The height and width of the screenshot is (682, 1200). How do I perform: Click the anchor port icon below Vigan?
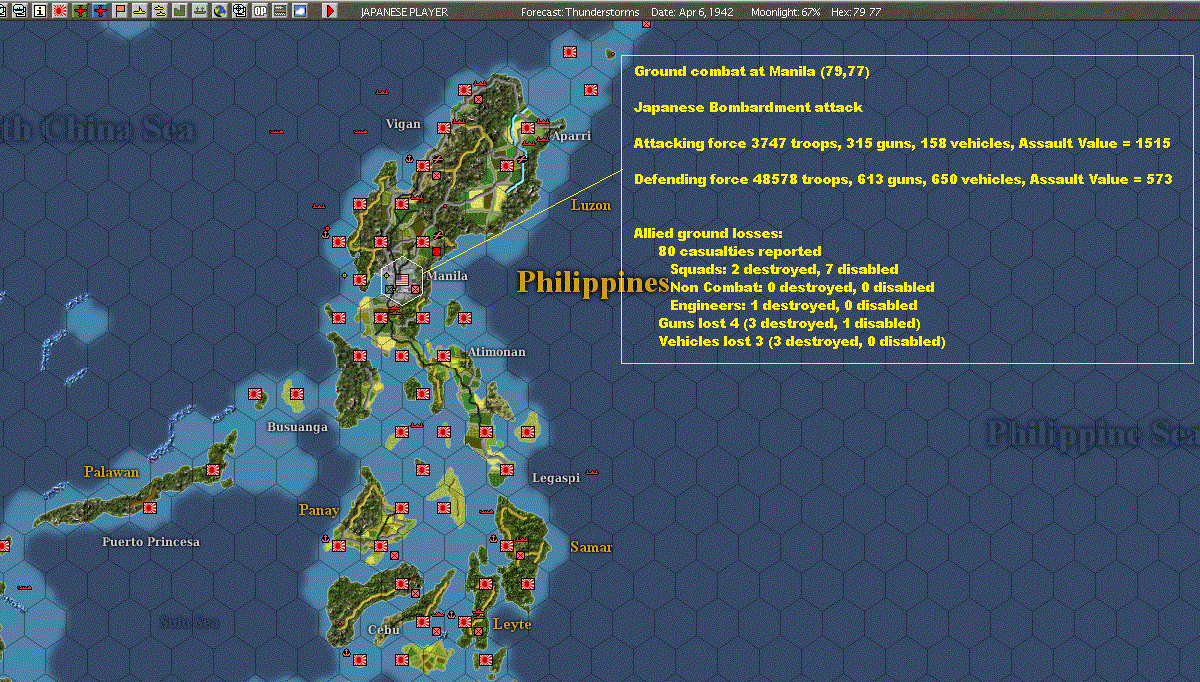pyautogui.click(x=409, y=160)
